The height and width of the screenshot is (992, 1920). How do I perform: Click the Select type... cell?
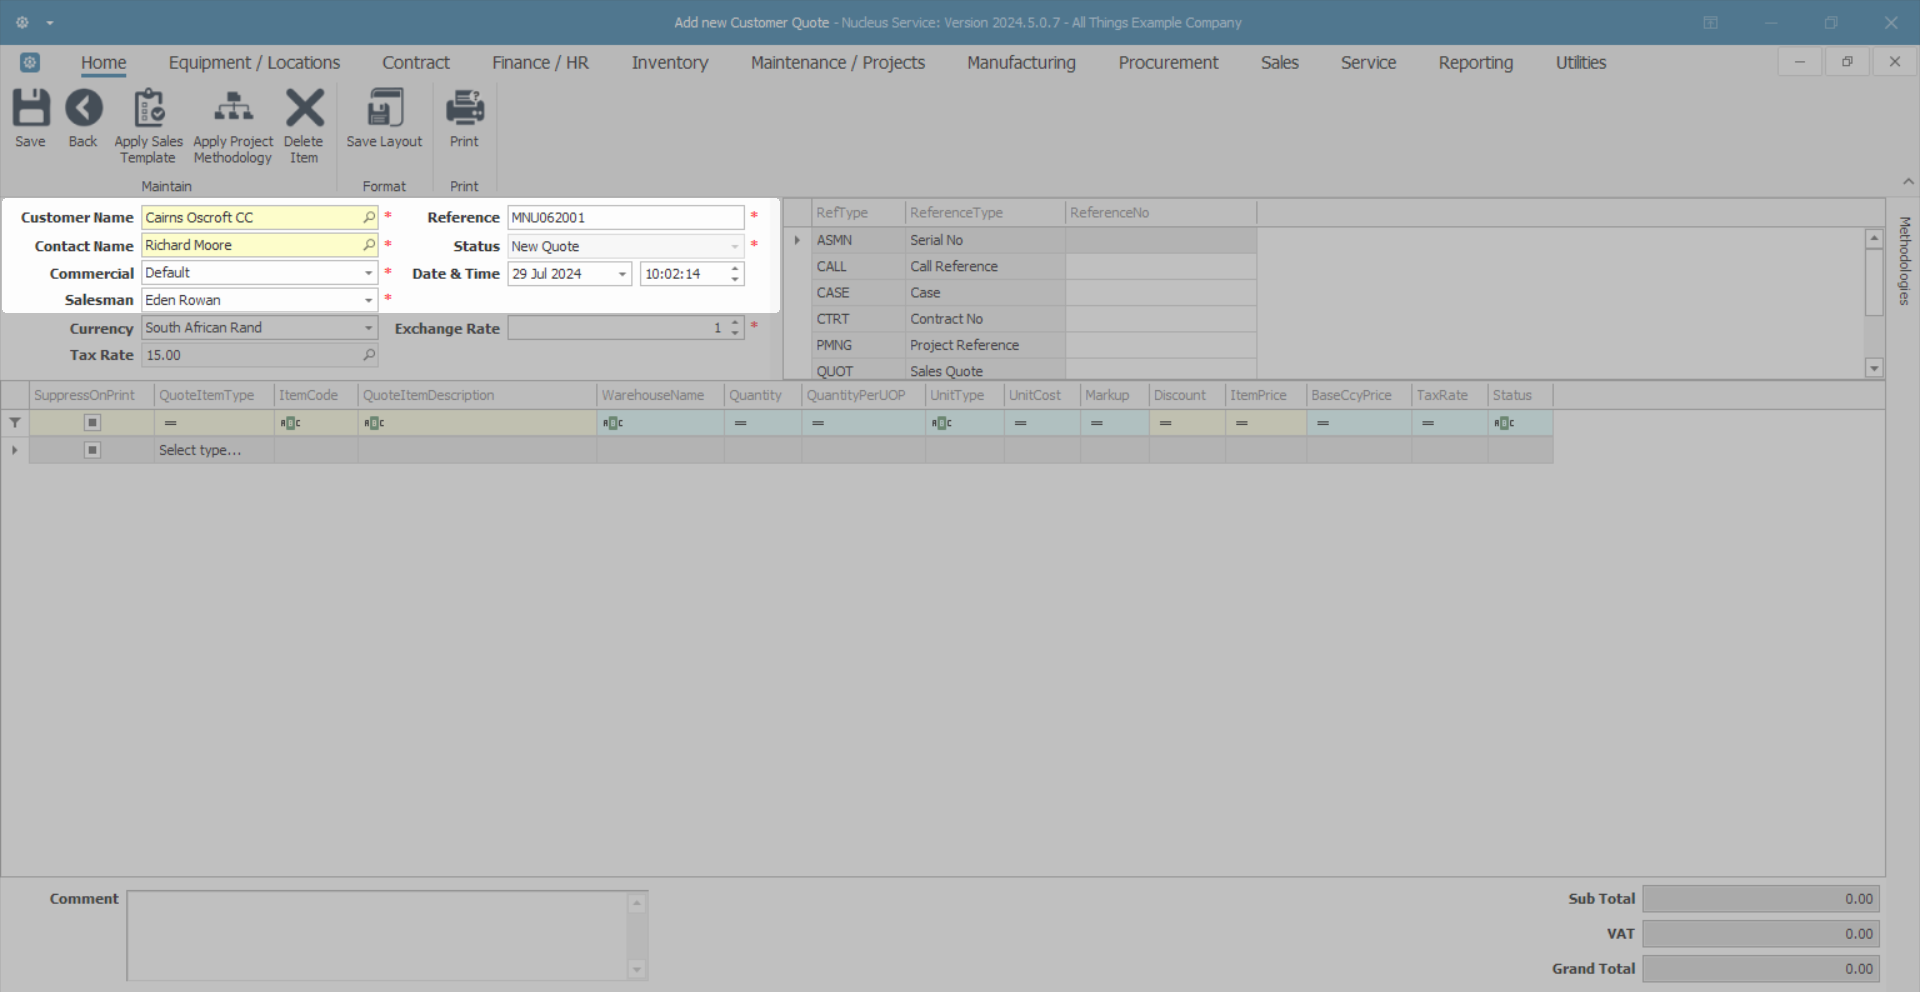(x=214, y=450)
